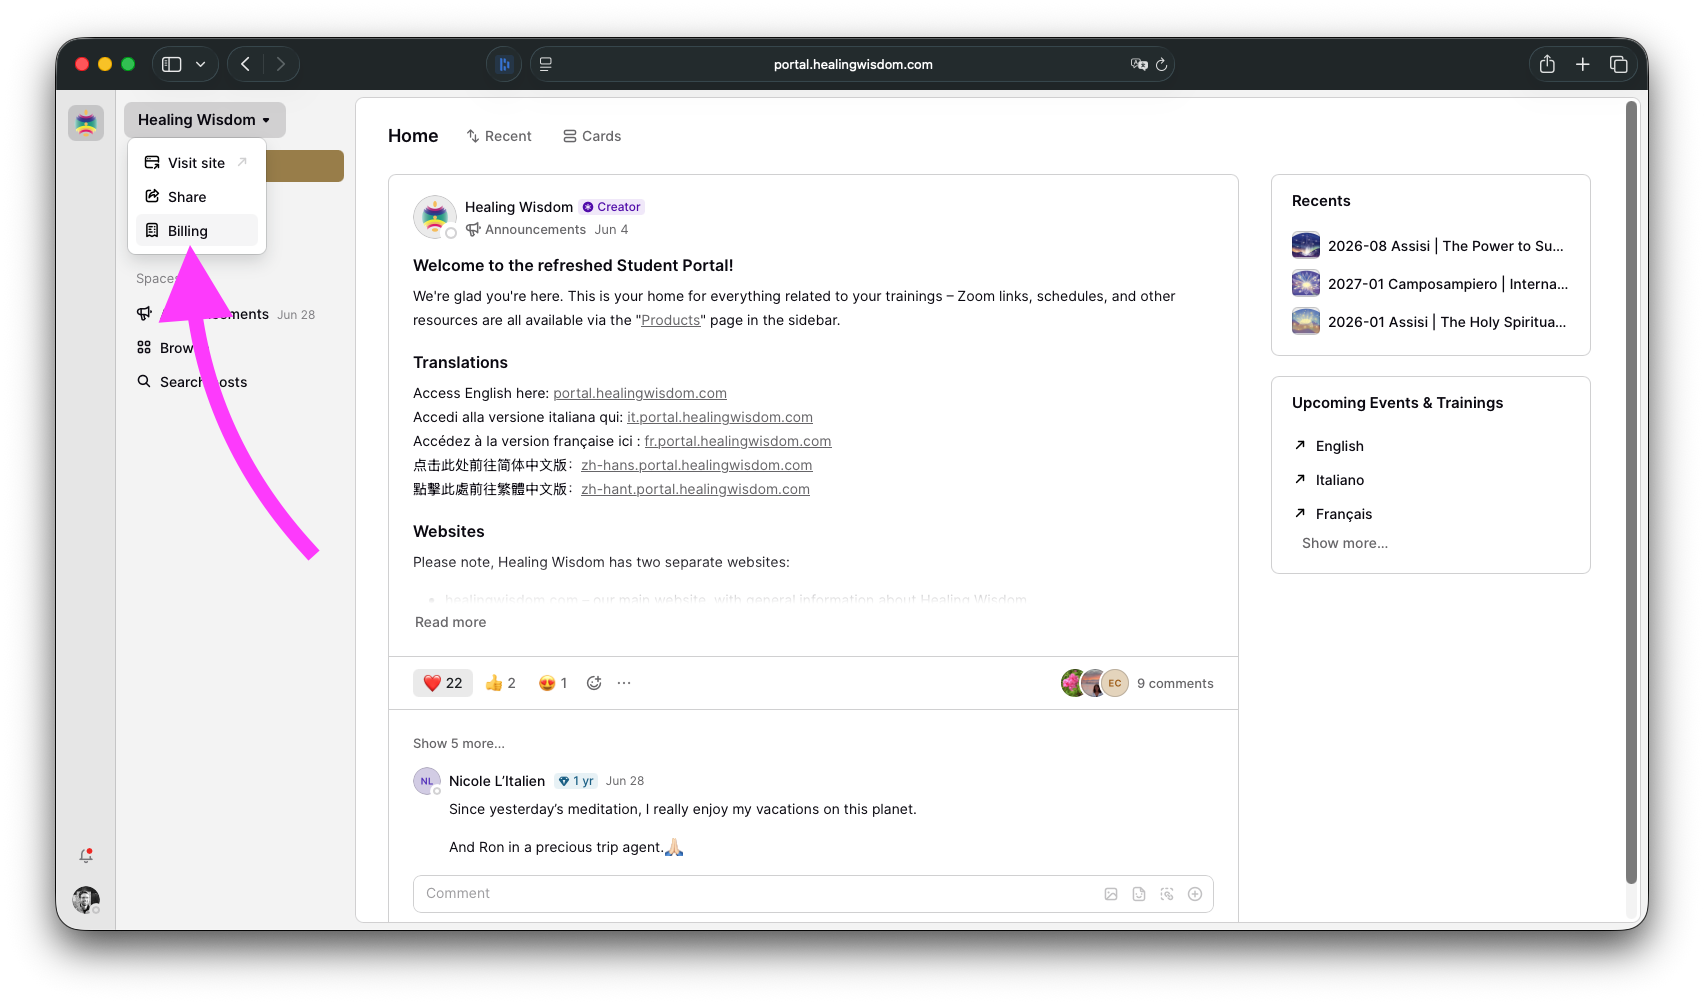Open the post more options ellipsis

coord(624,683)
